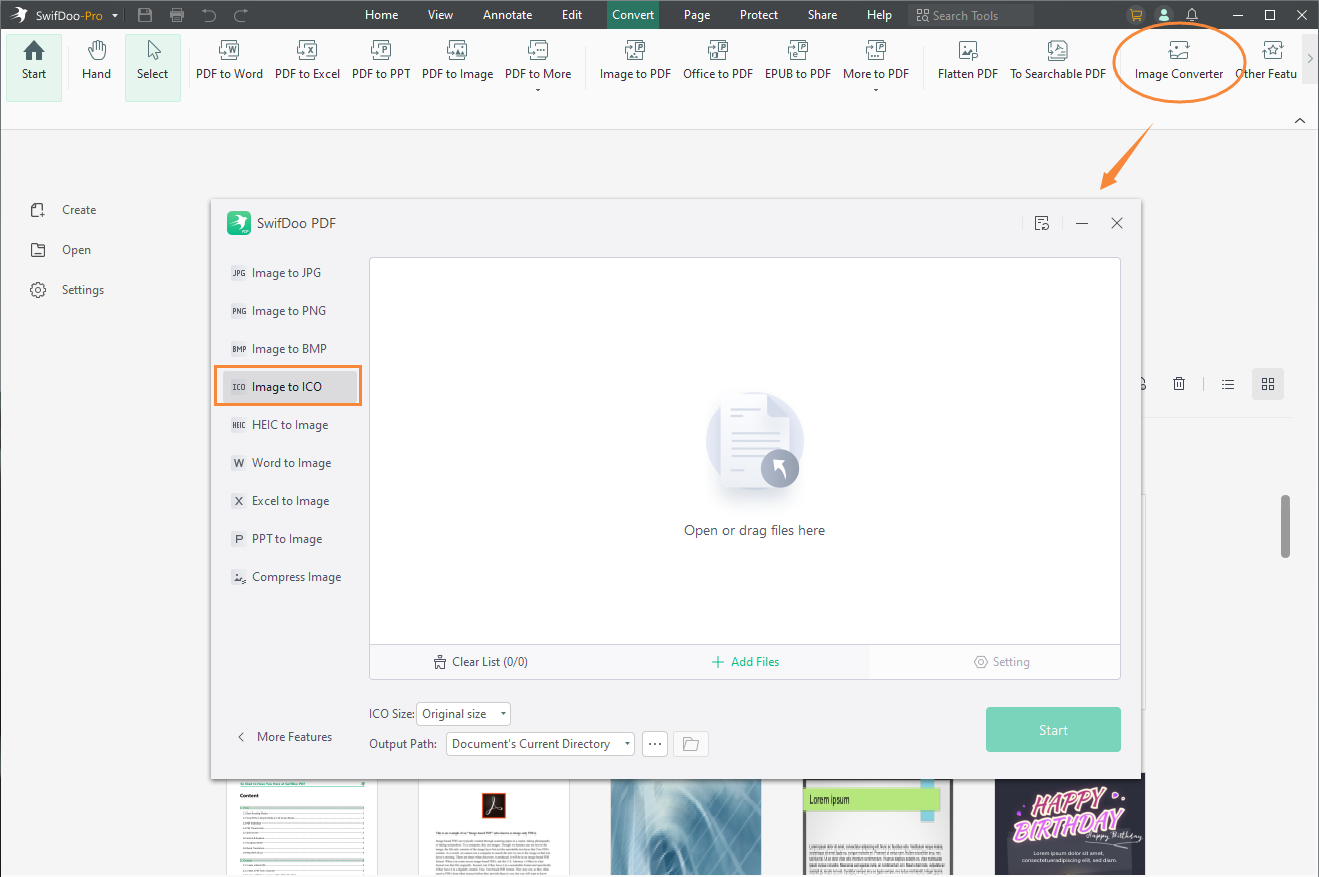Click the shopping cart icon
The height and width of the screenshot is (877, 1319).
(1135, 15)
